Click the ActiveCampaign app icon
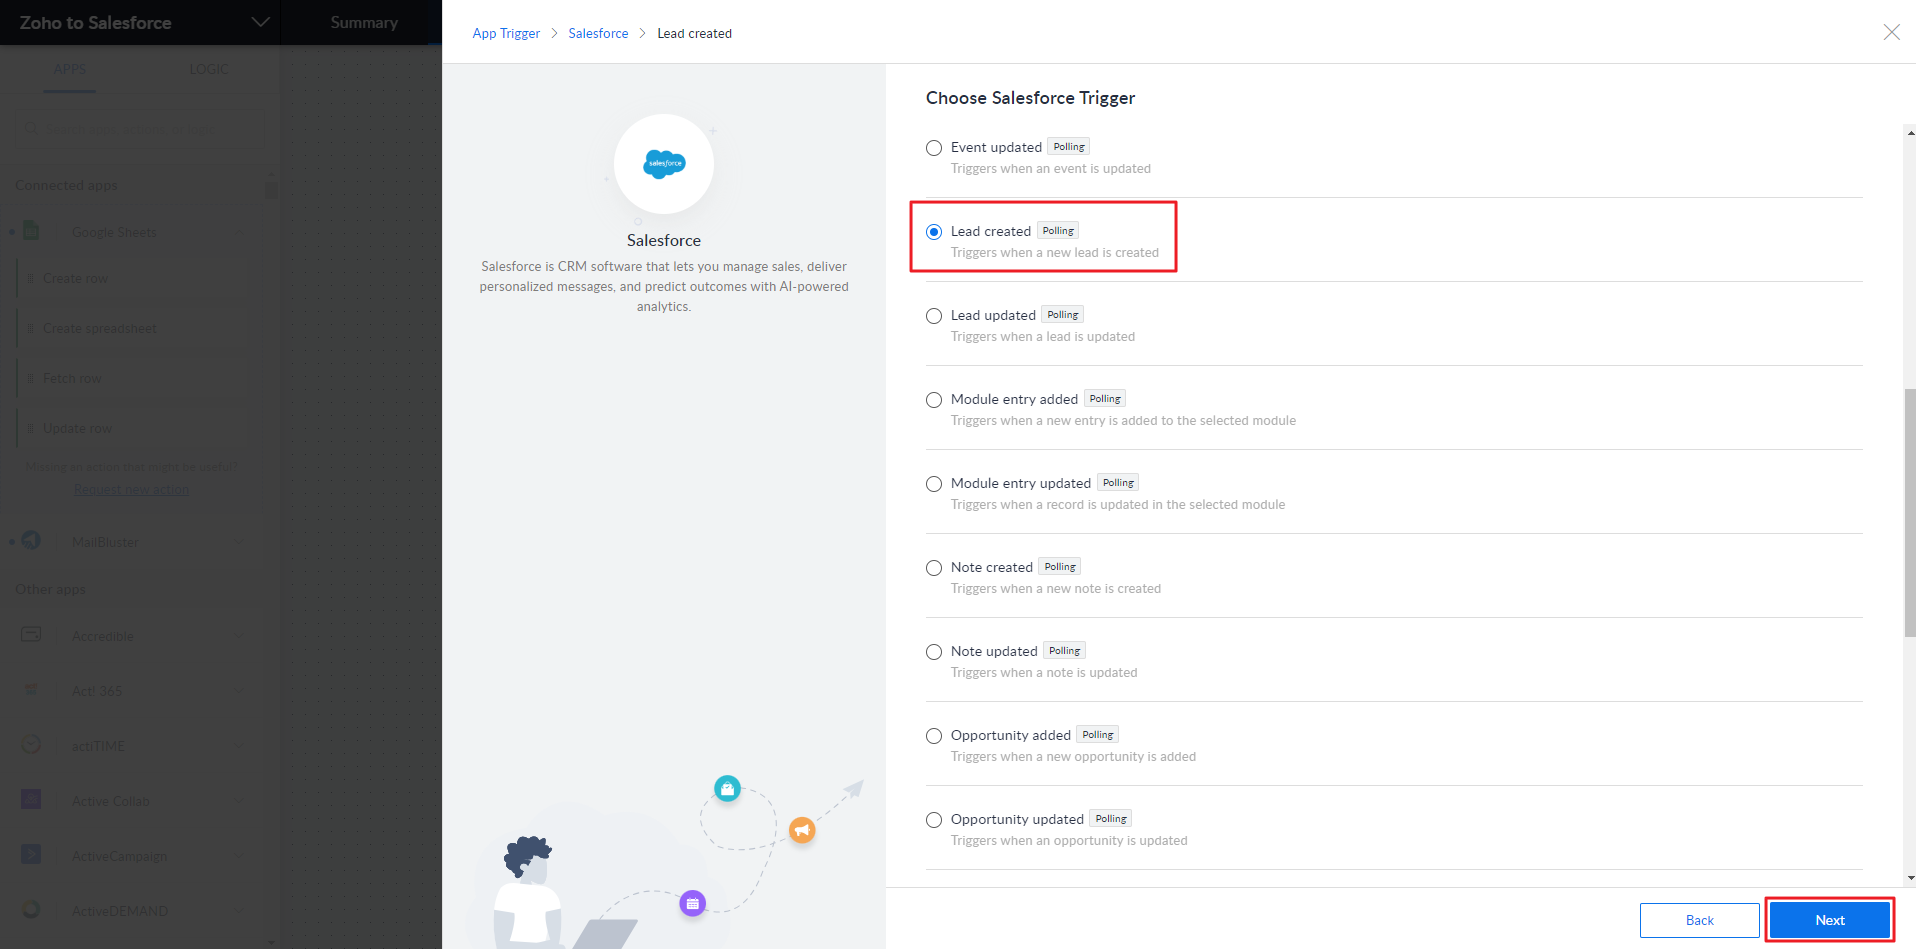The image size is (1916, 949). (31, 855)
